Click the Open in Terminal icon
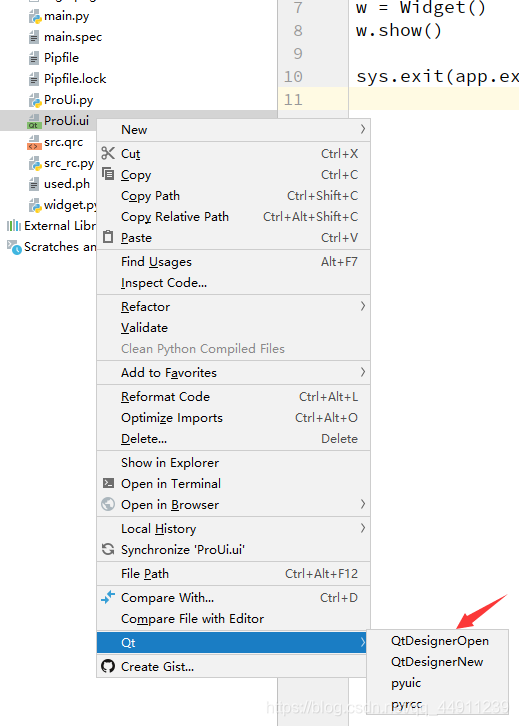 click(108, 483)
